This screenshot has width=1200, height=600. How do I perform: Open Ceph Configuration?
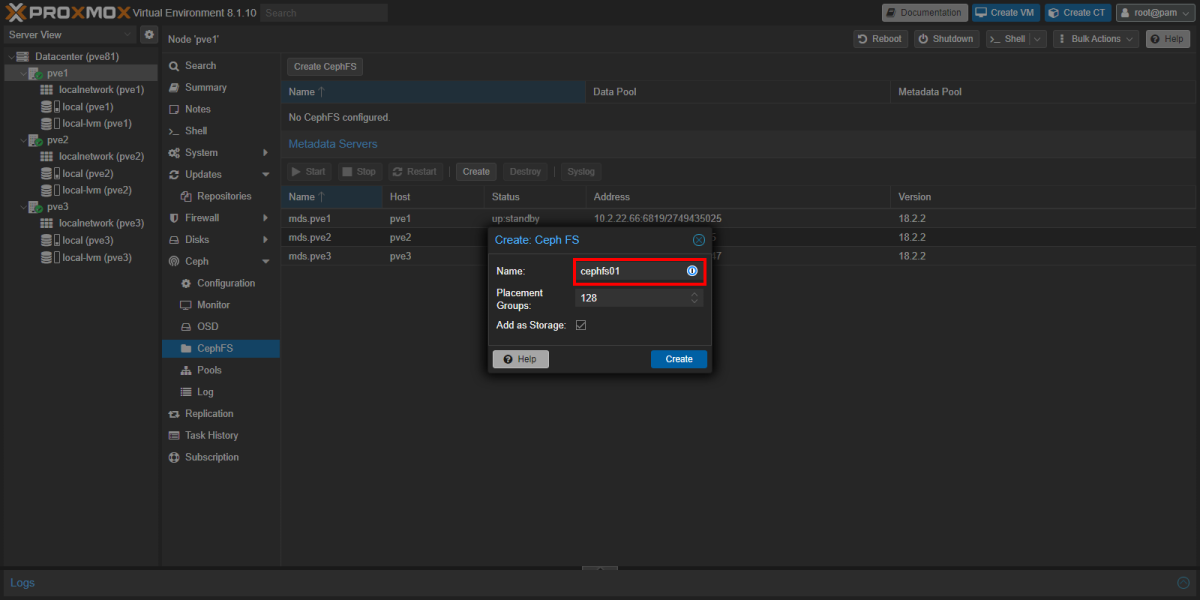(220, 283)
